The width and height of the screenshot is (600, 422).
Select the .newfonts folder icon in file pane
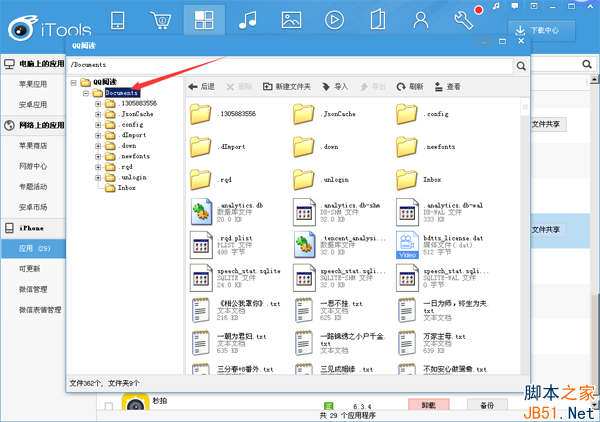tap(406, 147)
